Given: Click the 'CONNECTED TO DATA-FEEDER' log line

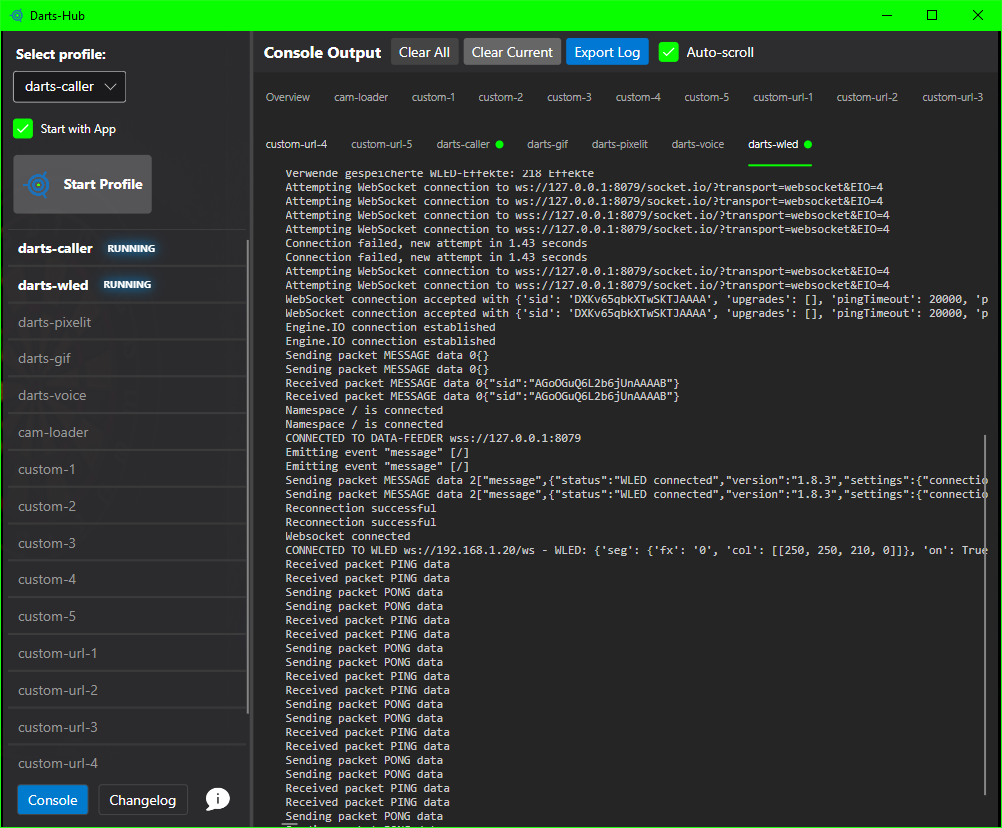Looking at the screenshot, I should pos(433,438).
